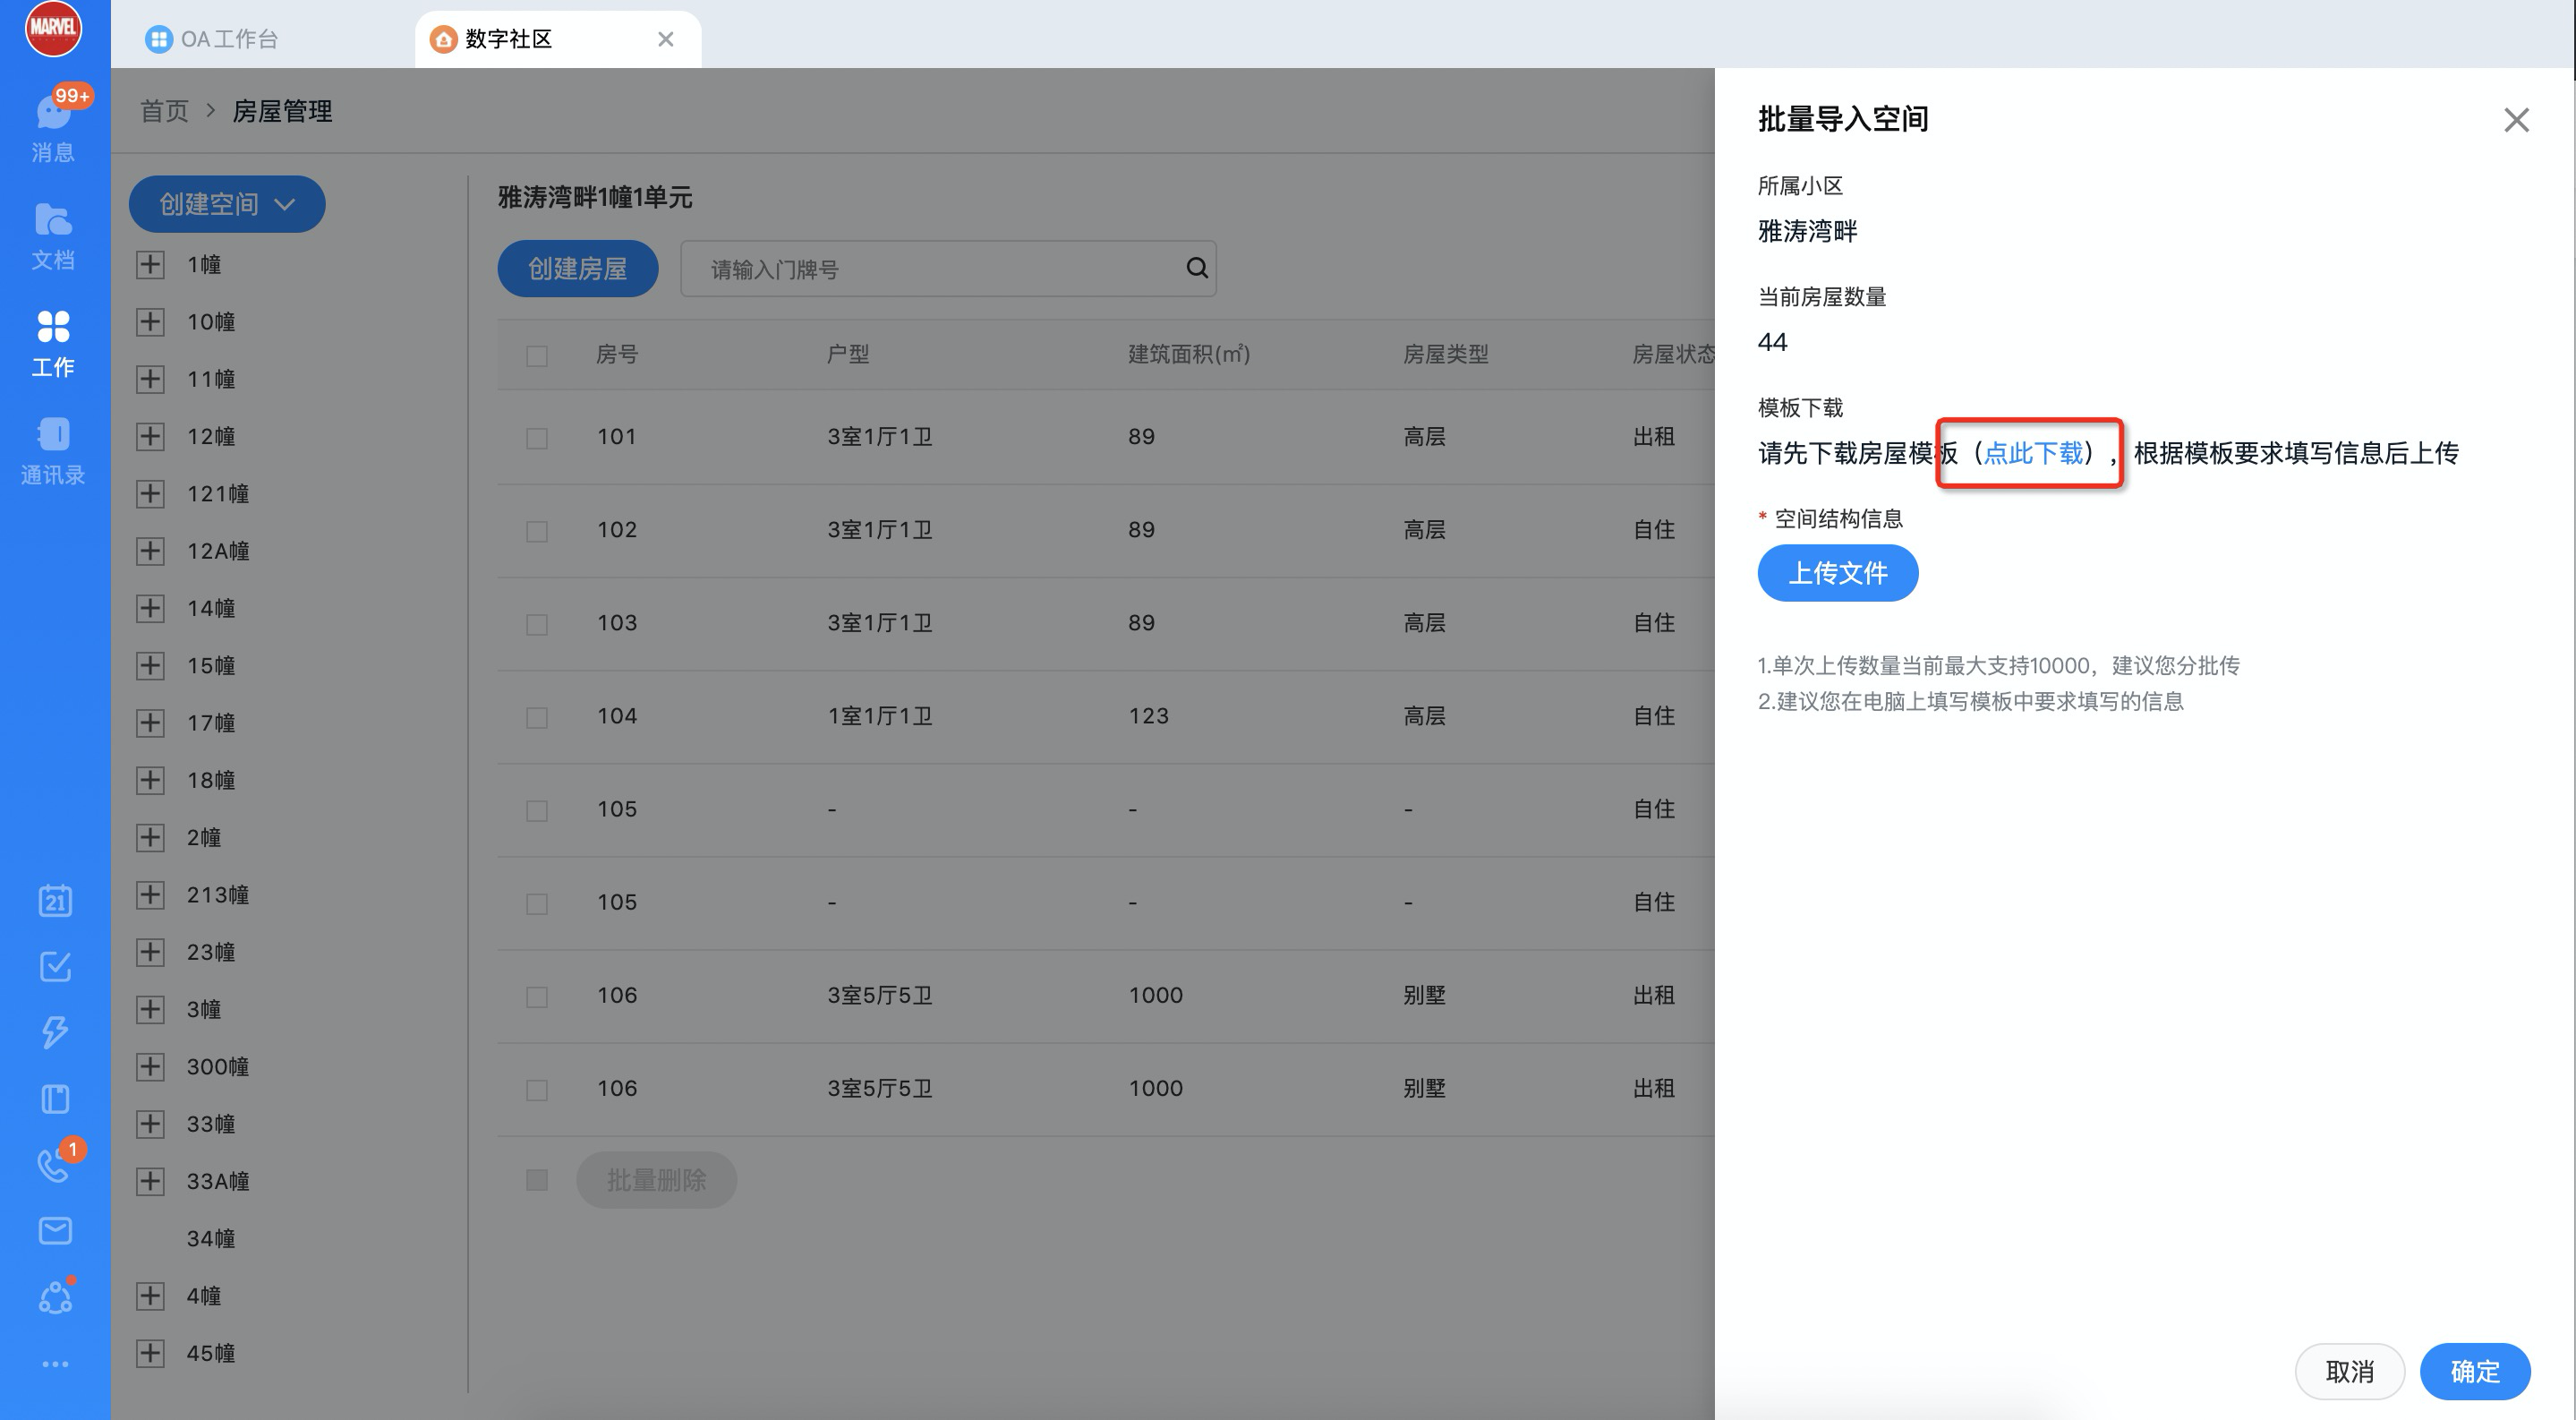Viewport: 2576px width, 1420px height.
Task: Check the checkbox for room 101
Action: coord(536,437)
